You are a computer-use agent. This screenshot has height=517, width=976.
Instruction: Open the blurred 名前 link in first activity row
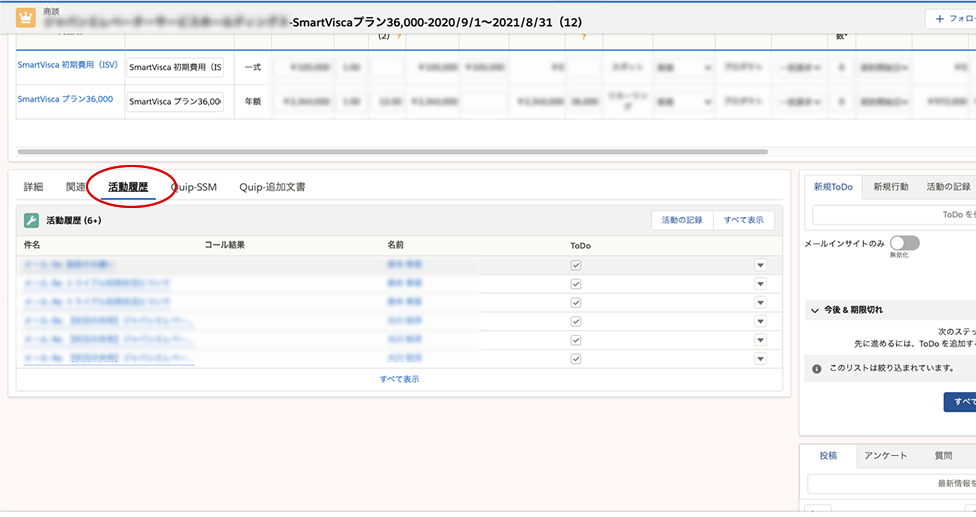405,265
